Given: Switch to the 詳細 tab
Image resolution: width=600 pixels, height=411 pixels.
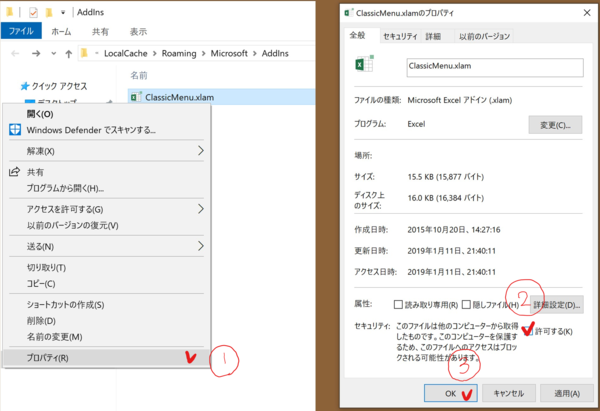Looking at the screenshot, I should tap(433, 36).
